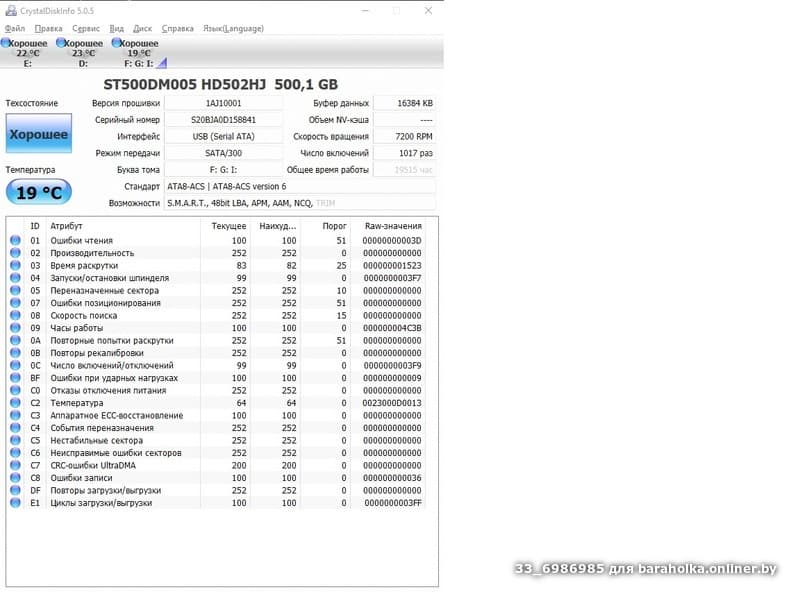Click status orb for 08 Скорость поиска
This screenshot has height=592, width=800.
tap(15, 315)
